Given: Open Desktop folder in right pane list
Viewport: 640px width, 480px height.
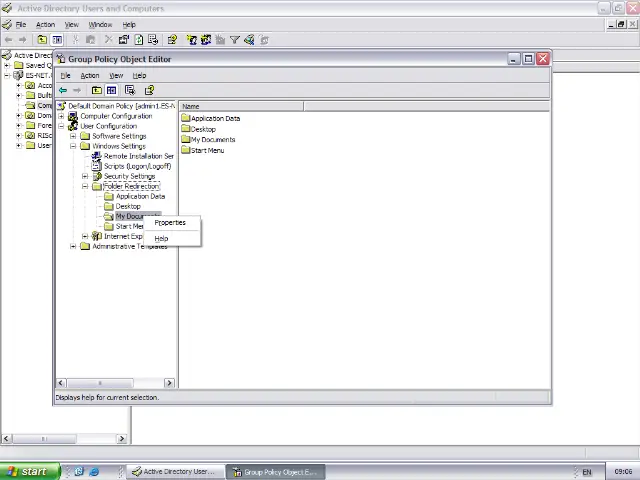Looking at the screenshot, I should pos(198,129).
